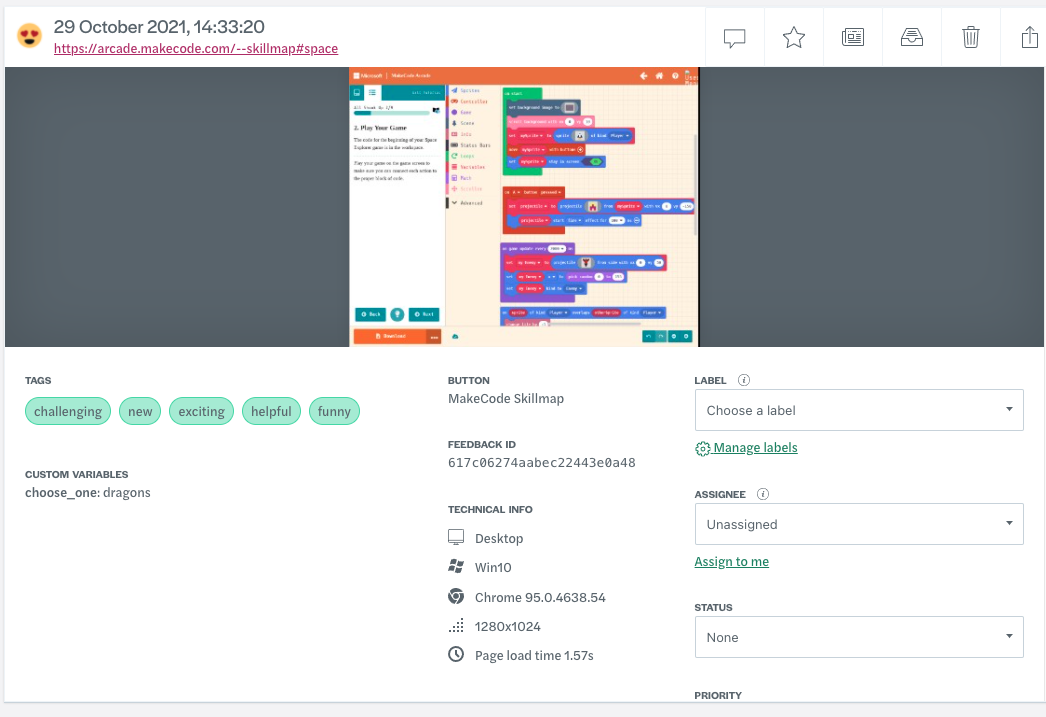1046x717 pixels.
Task: Select the challenging tag
Action: pos(68,412)
